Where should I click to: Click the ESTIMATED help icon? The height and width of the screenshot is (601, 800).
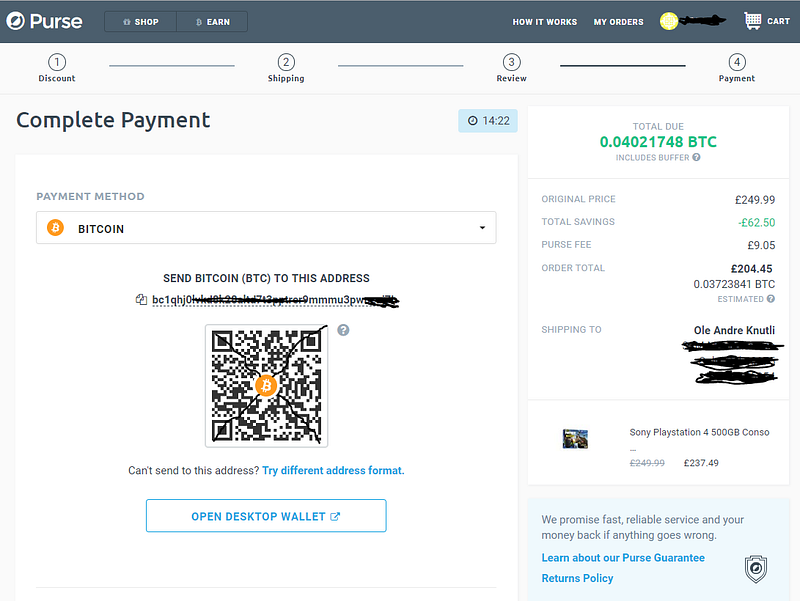(x=771, y=298)
